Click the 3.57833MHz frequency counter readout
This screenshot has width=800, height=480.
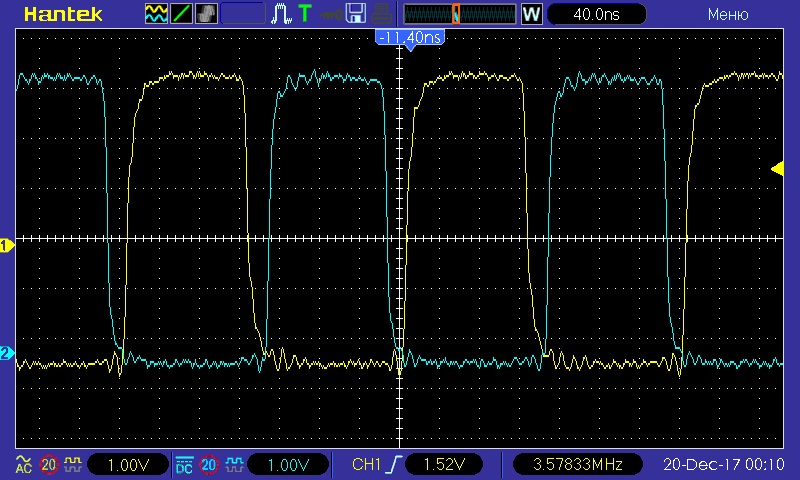(578, 465)
